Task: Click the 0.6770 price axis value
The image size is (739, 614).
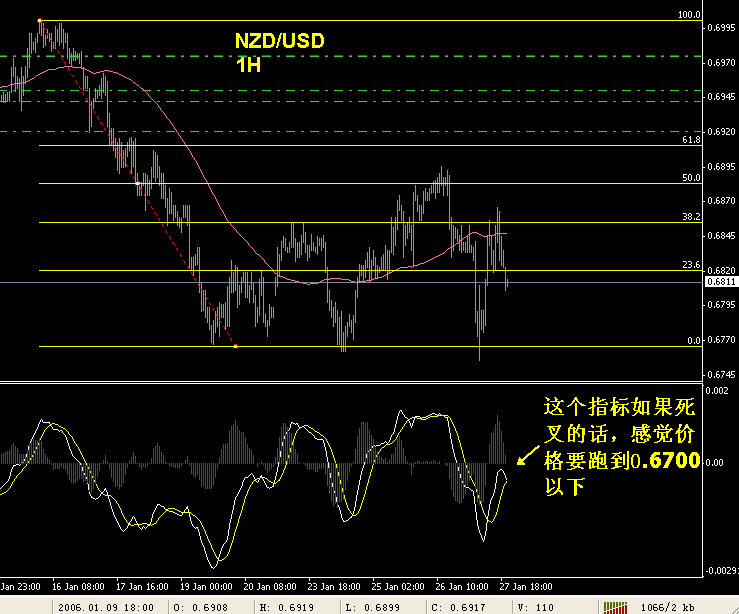Action: click(x=721, y=340)
